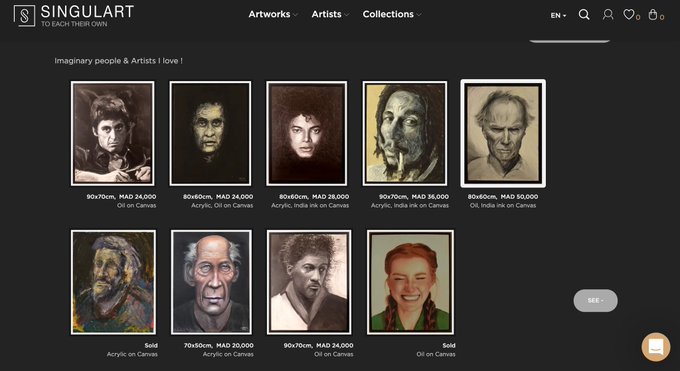Image resolution: width=680 pixels, height=371 pixels.
Task: Open the old man sketch priced MAD 50,000
Action: [503, 134]
